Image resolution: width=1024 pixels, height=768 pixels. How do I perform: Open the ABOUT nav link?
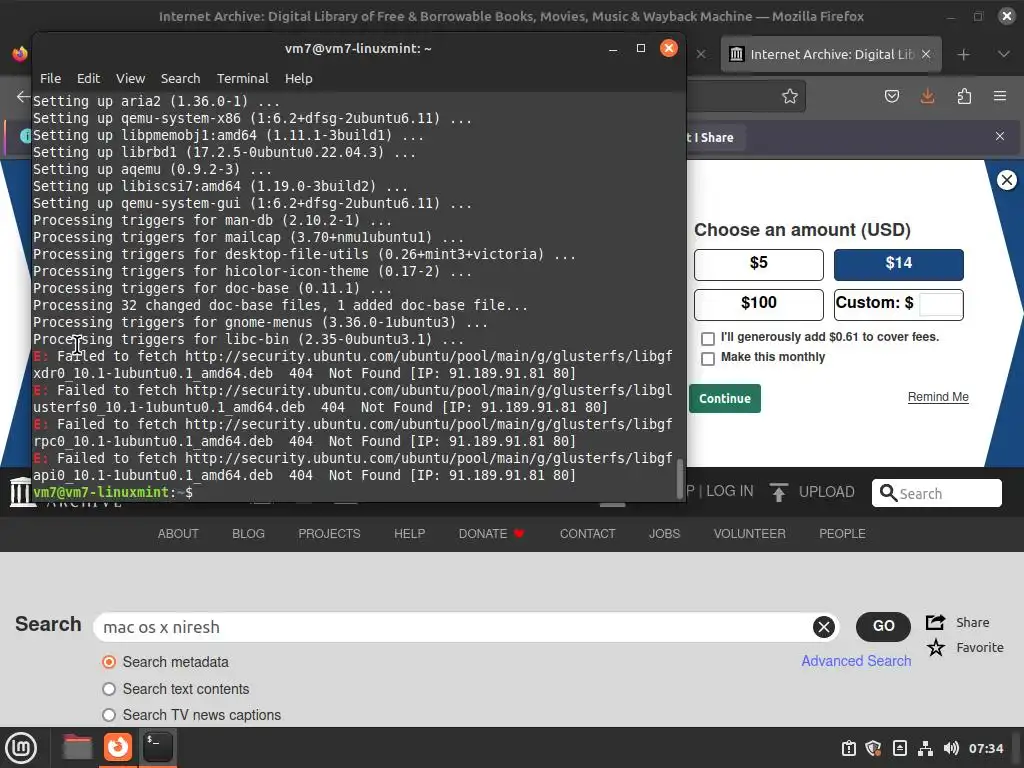pyautogui.click(x=178, y=534)
